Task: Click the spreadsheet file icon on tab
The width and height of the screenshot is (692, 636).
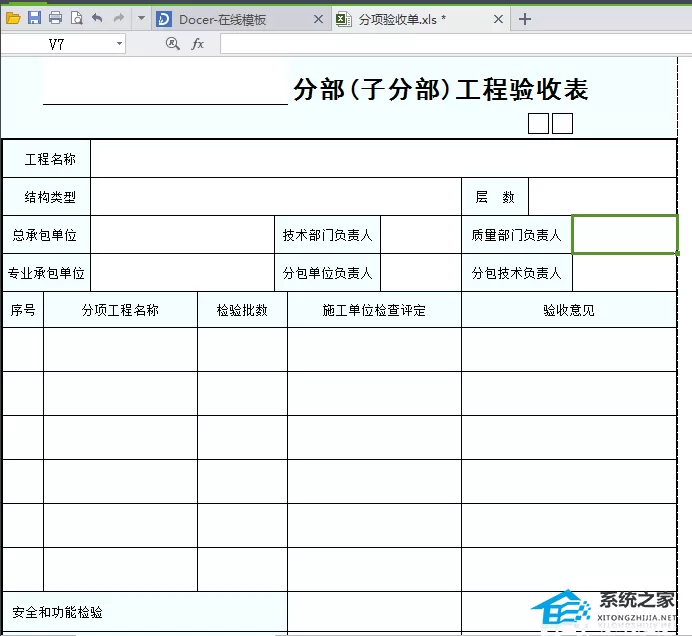Action: point(343,19)
